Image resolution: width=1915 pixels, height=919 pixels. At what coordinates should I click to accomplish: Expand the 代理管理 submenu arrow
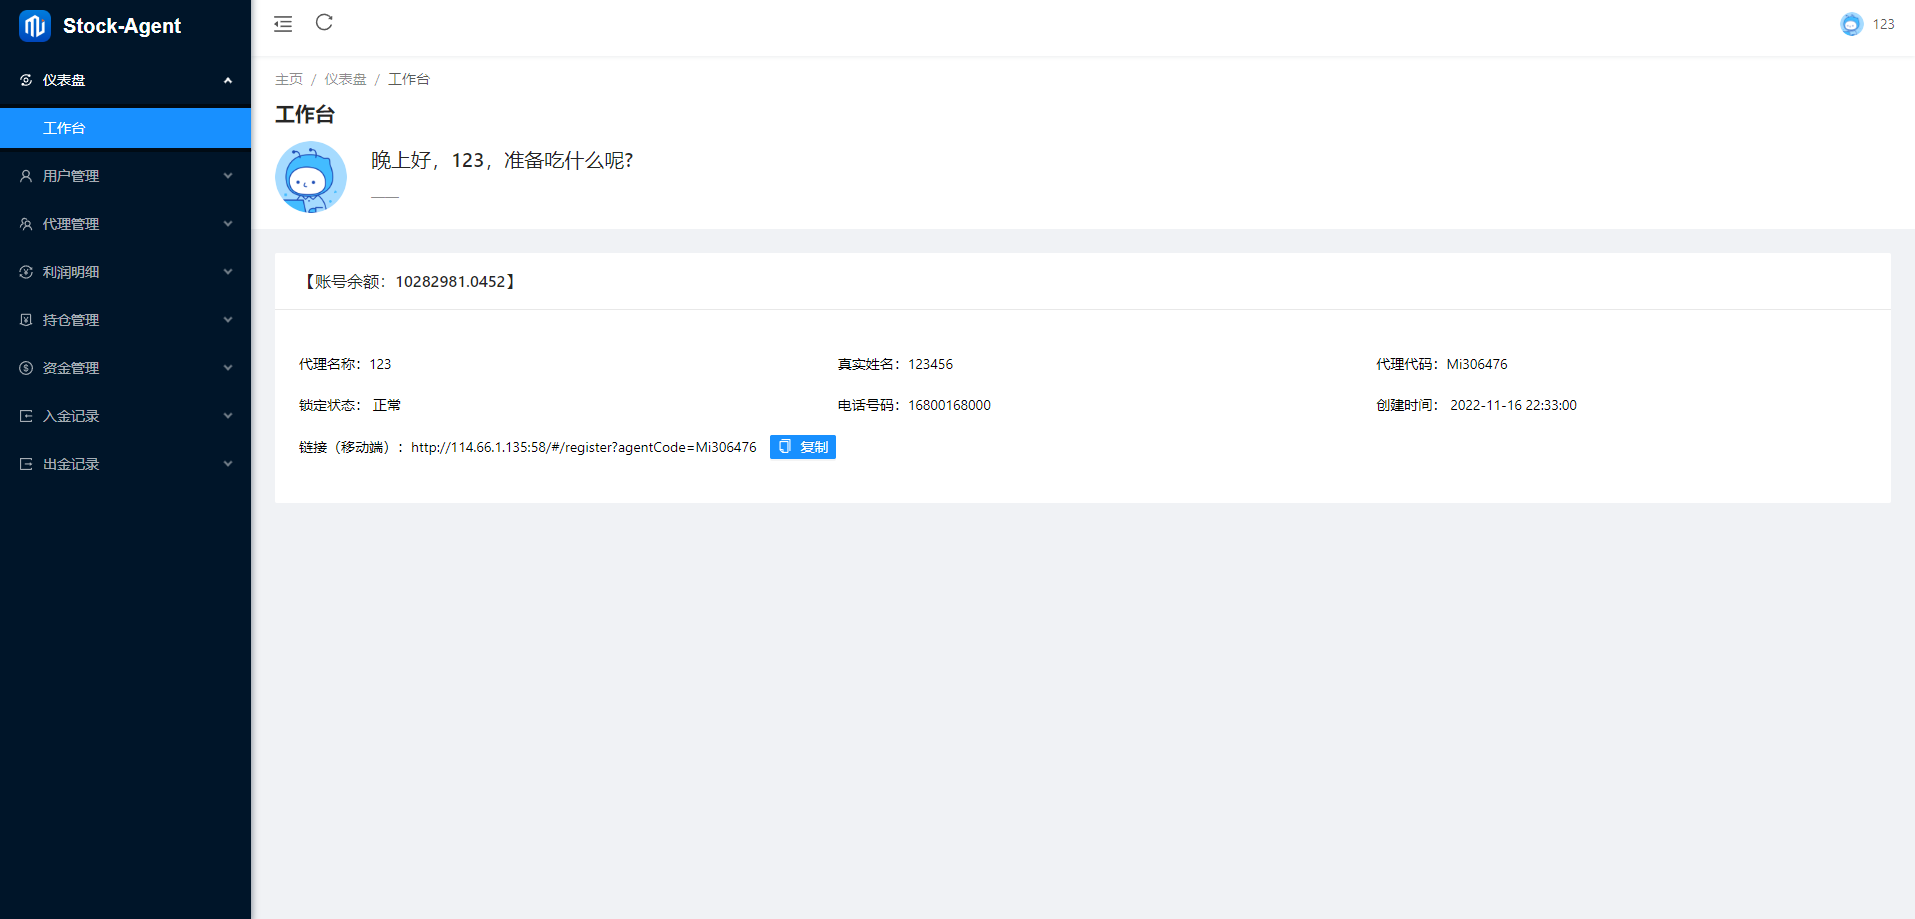tap(228, 224)
